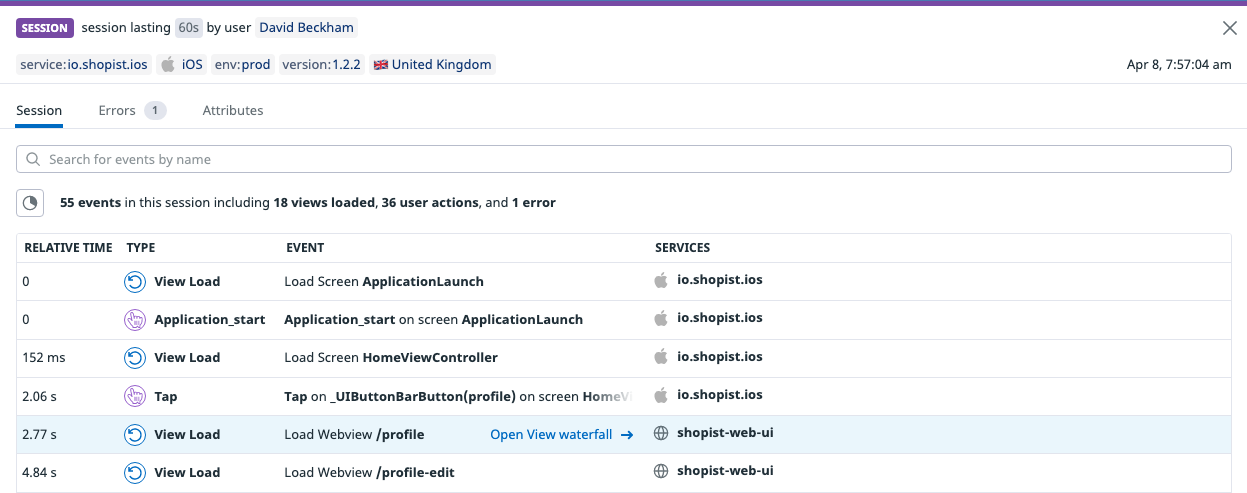Click the United Kingdom country tag
This screenshot has width=1247, height=493.
point(432,65)
